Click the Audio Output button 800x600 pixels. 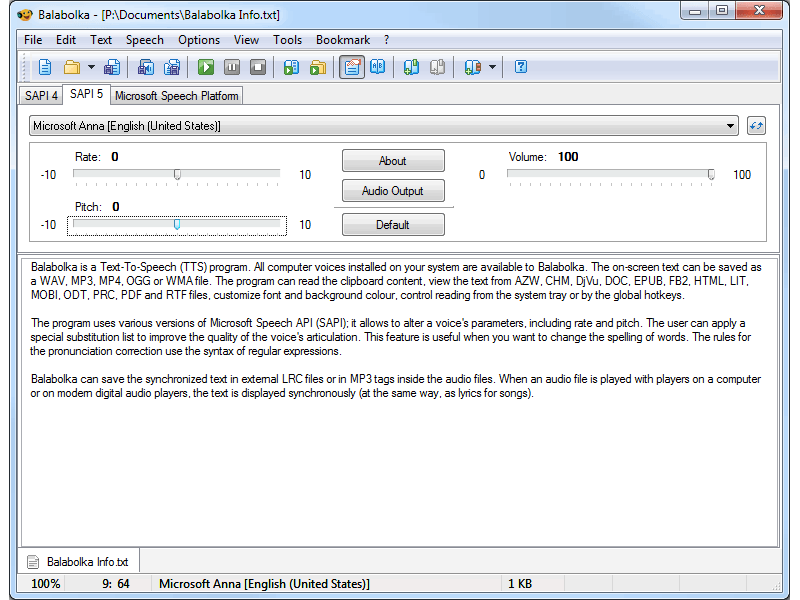point(393,191)
